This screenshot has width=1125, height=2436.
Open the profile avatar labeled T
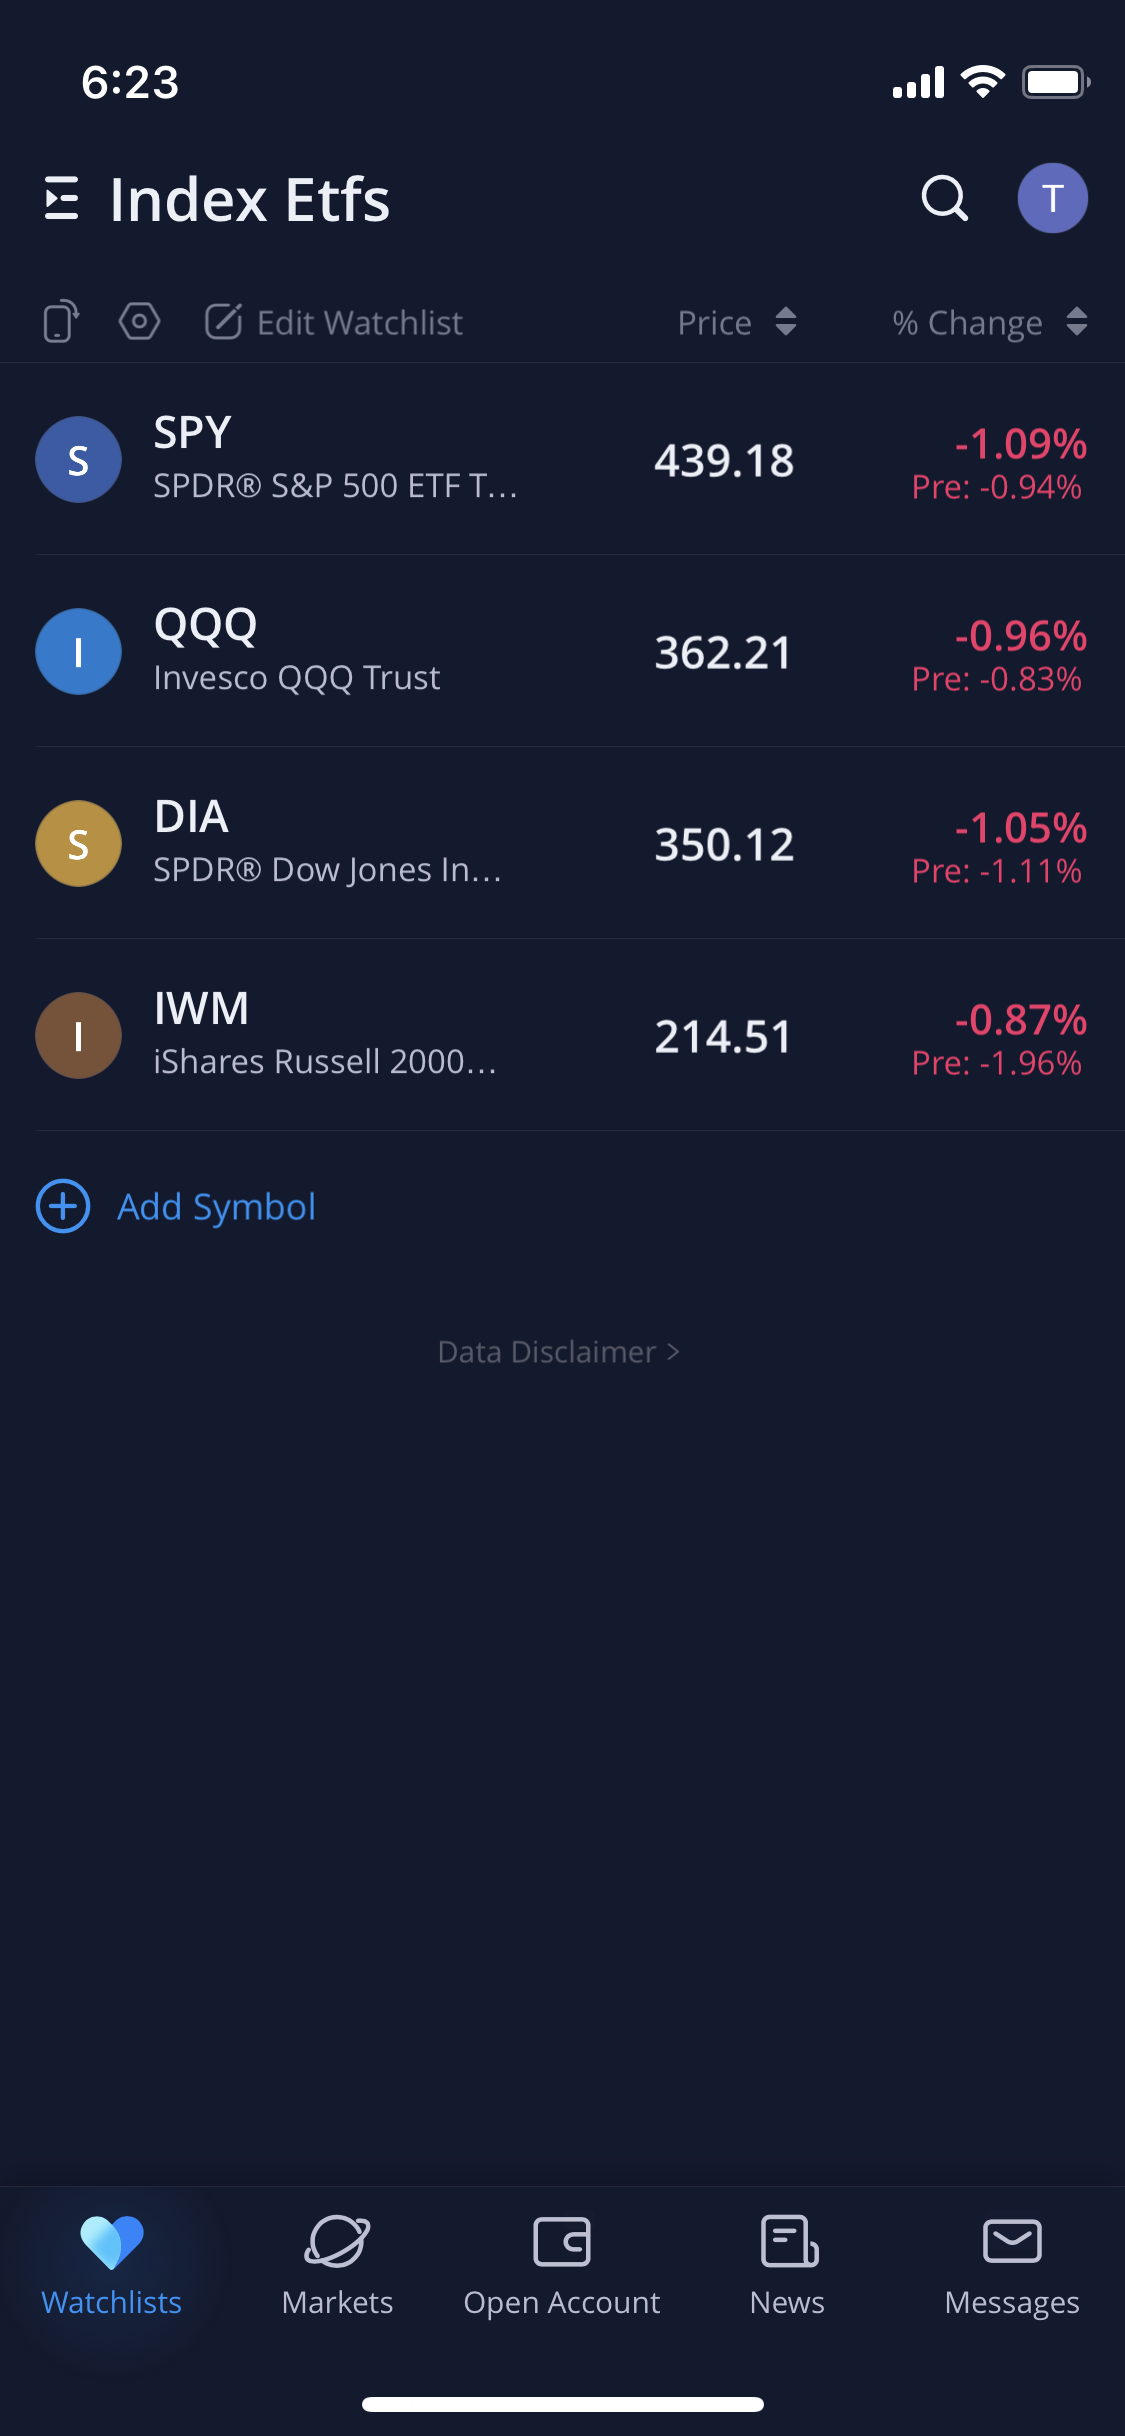1052,198
